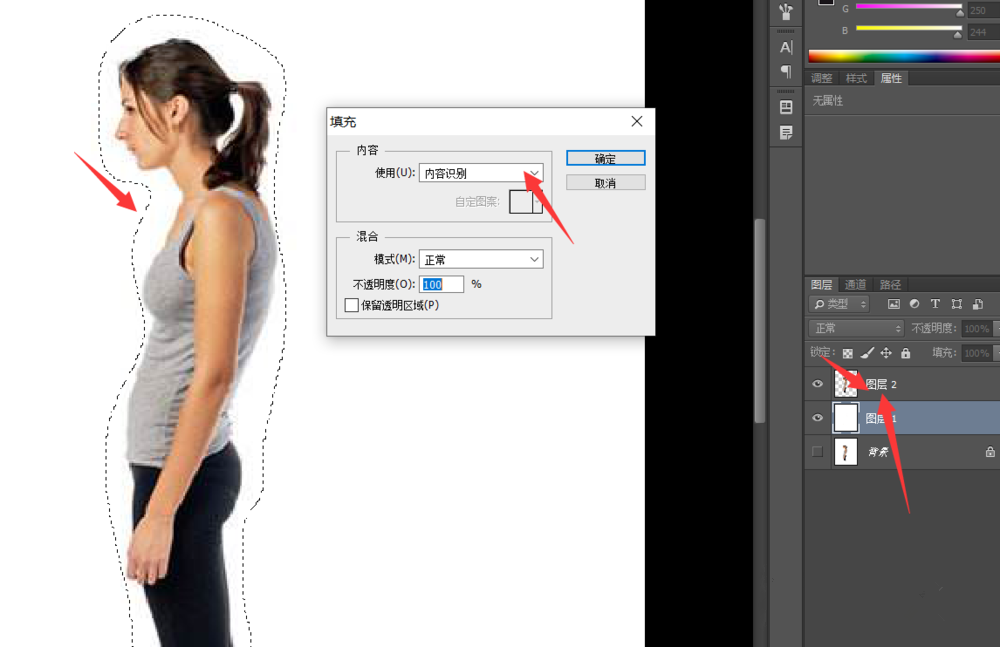The image size is (1000, 647).
Task: Open the Character panel icon
Action: 786,47
